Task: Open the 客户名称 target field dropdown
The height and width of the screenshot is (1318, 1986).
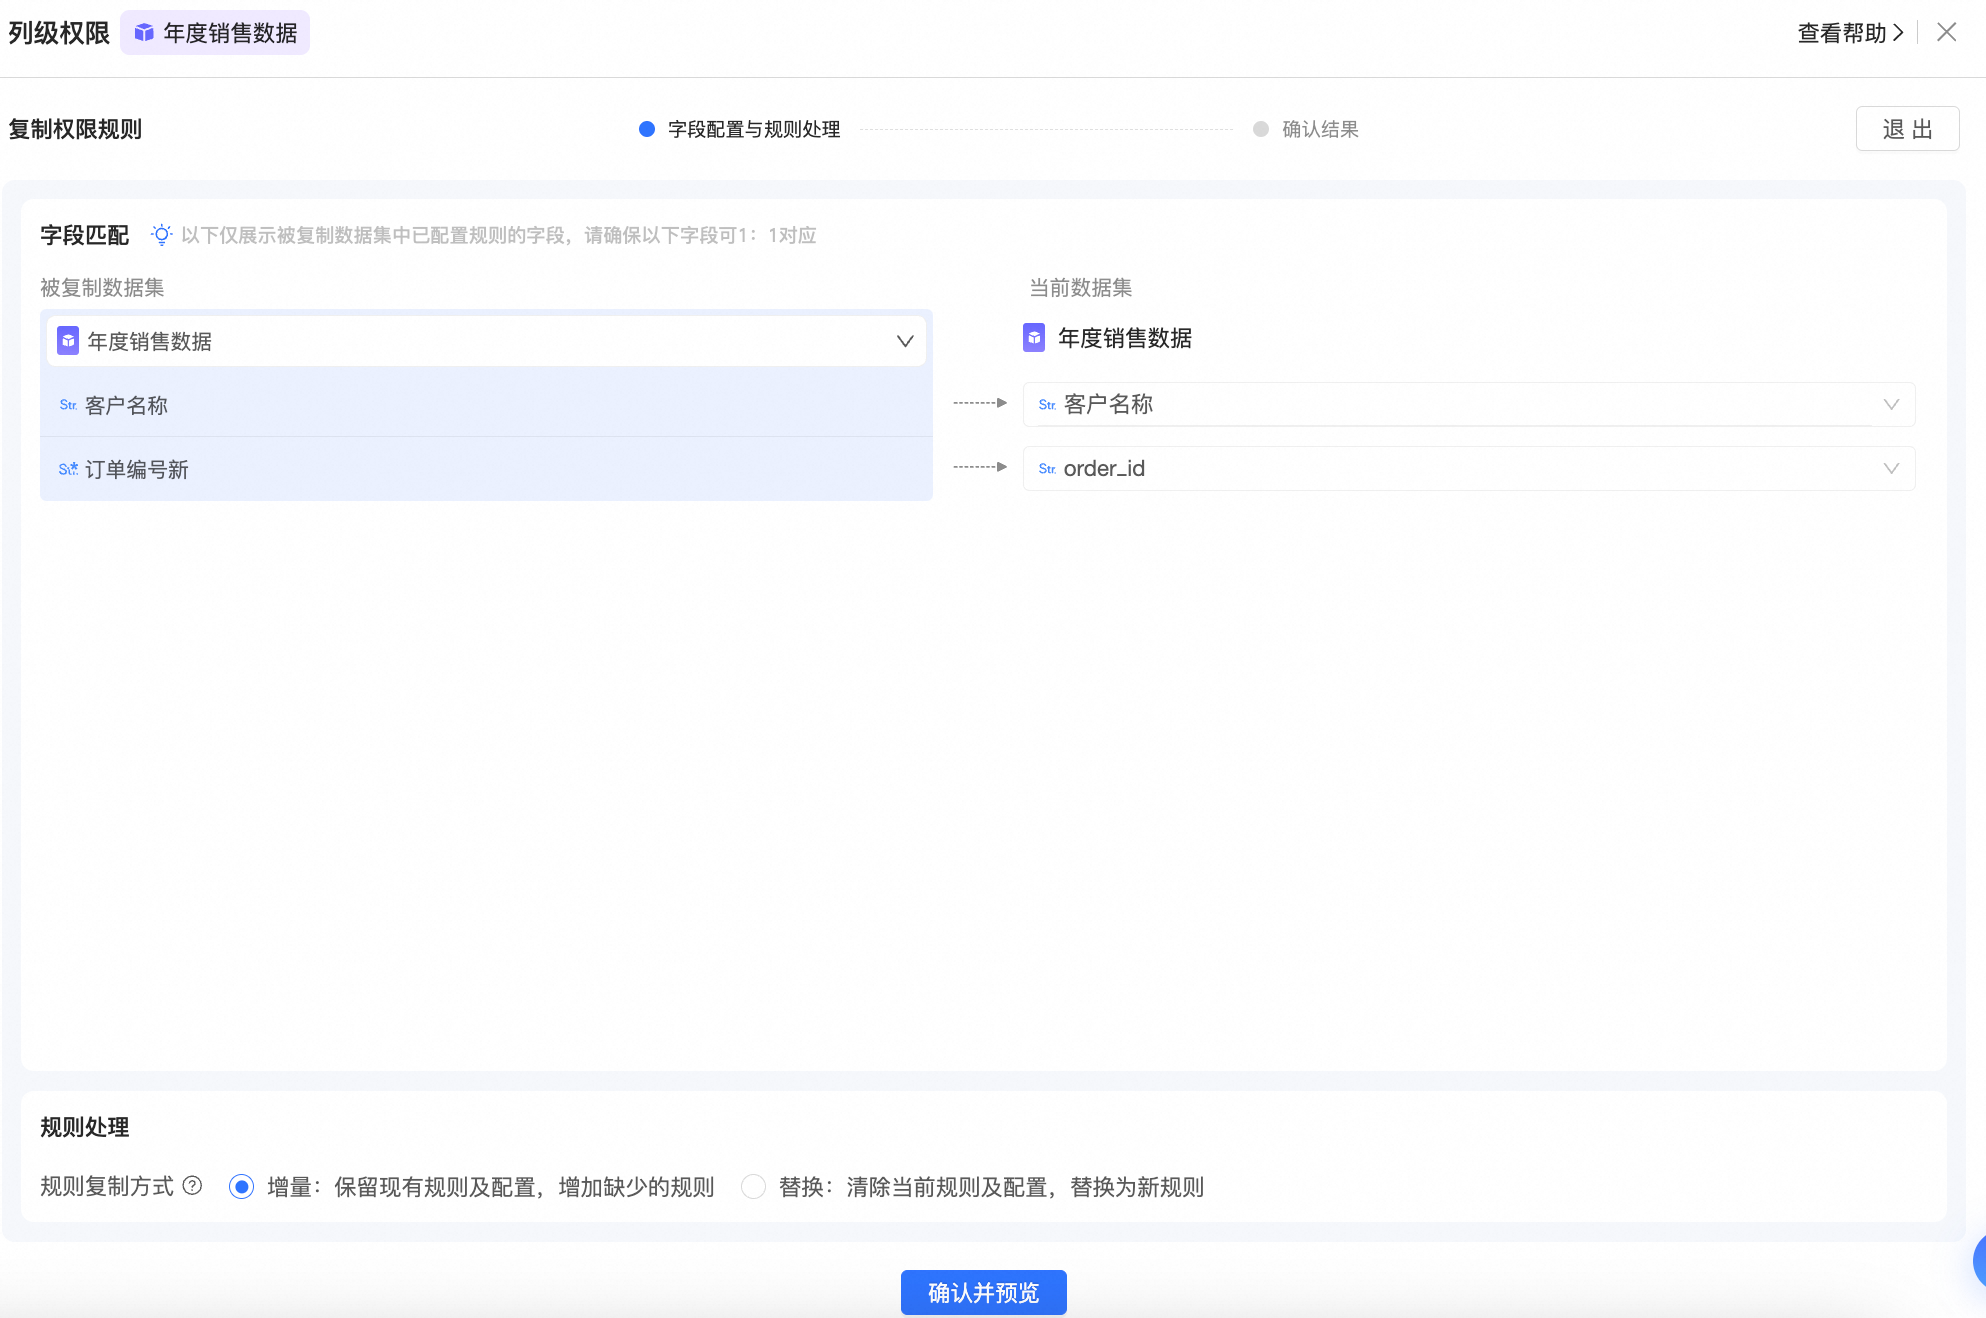Action: click(1890, 405)
